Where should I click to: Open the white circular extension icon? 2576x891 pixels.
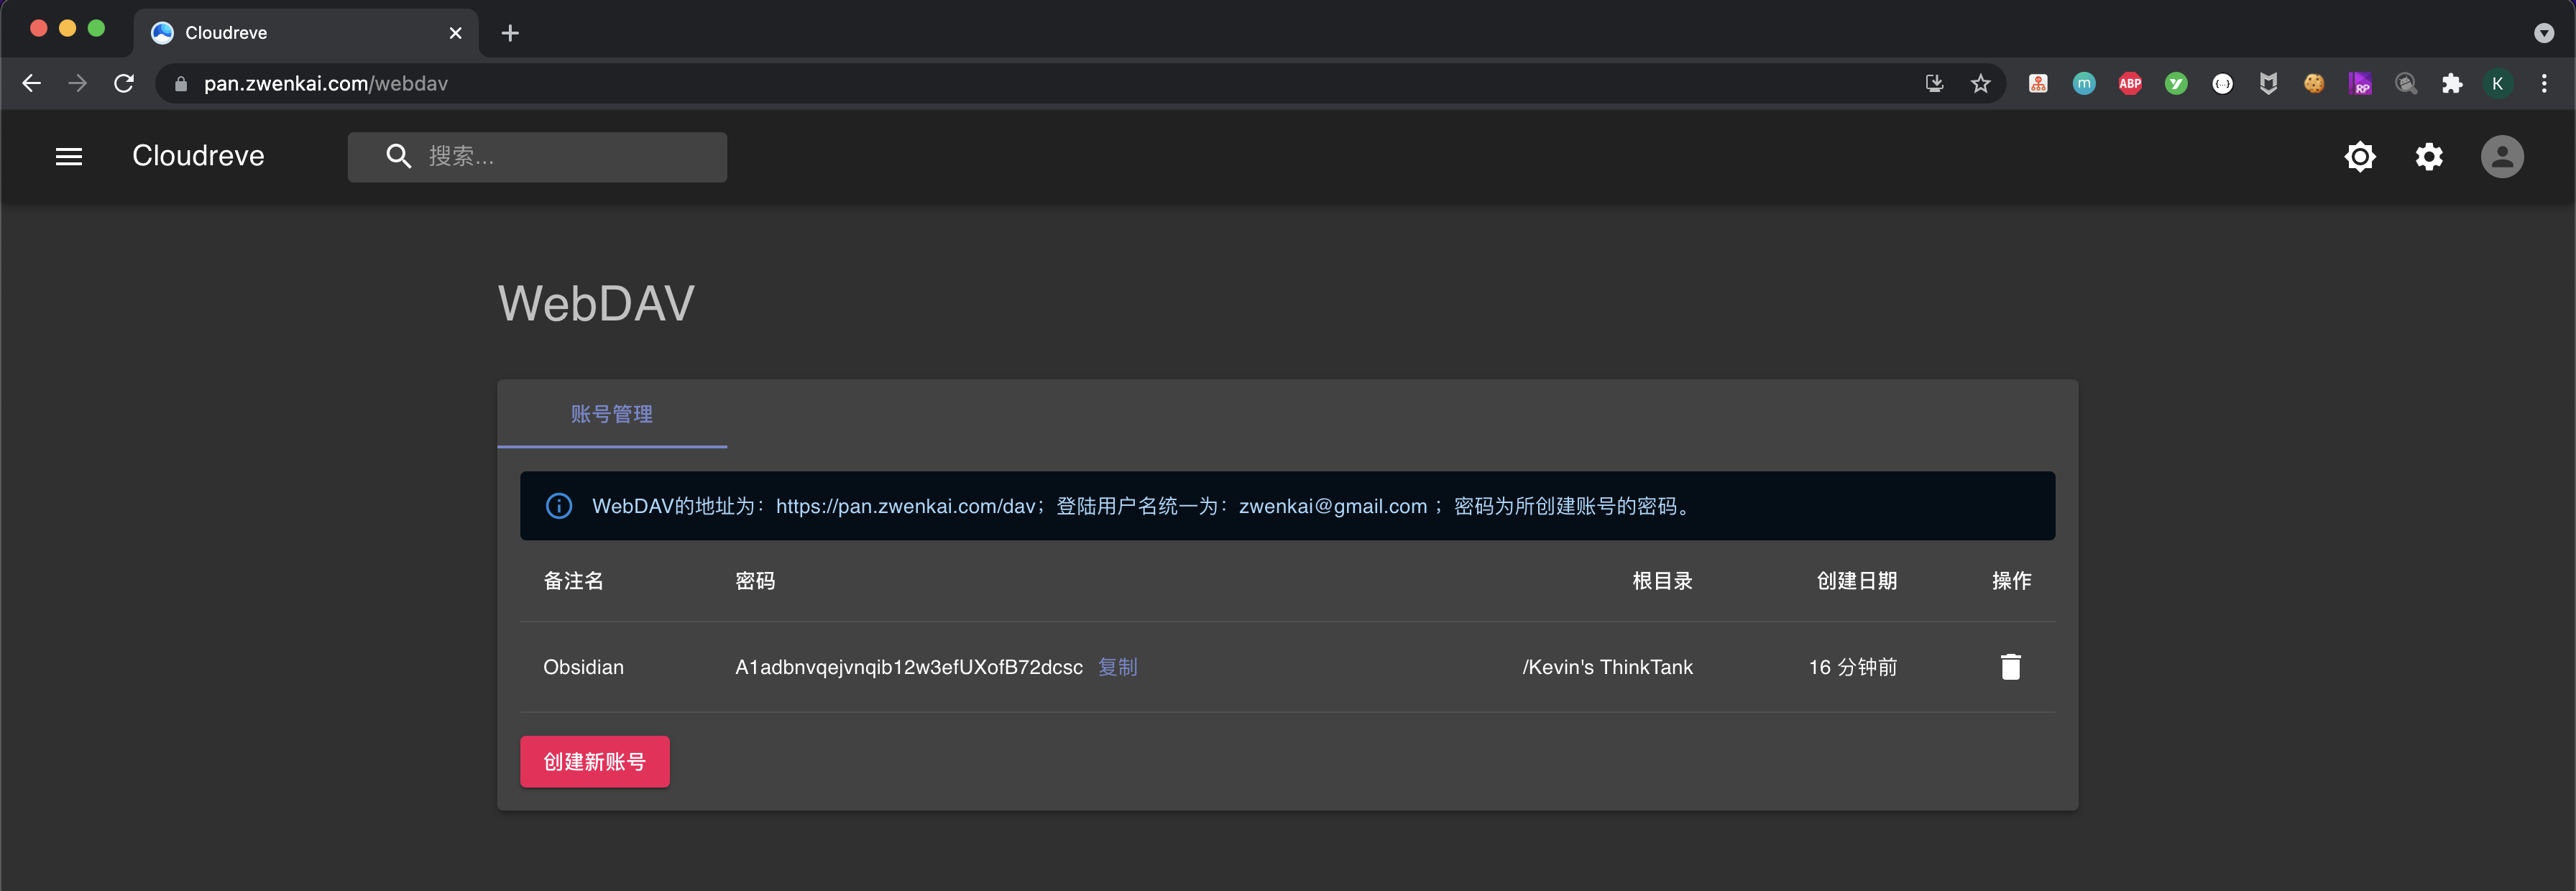(2222, 84)
